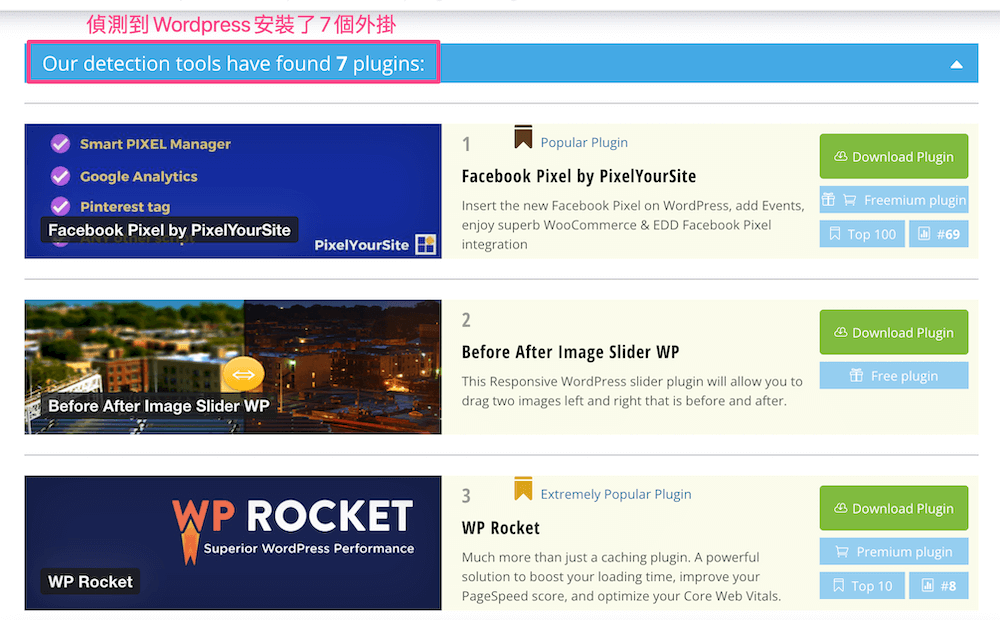This screenshot has width=1000, height=620.
Task: Download the WP Rocket plugin
Action: point(893,508)
